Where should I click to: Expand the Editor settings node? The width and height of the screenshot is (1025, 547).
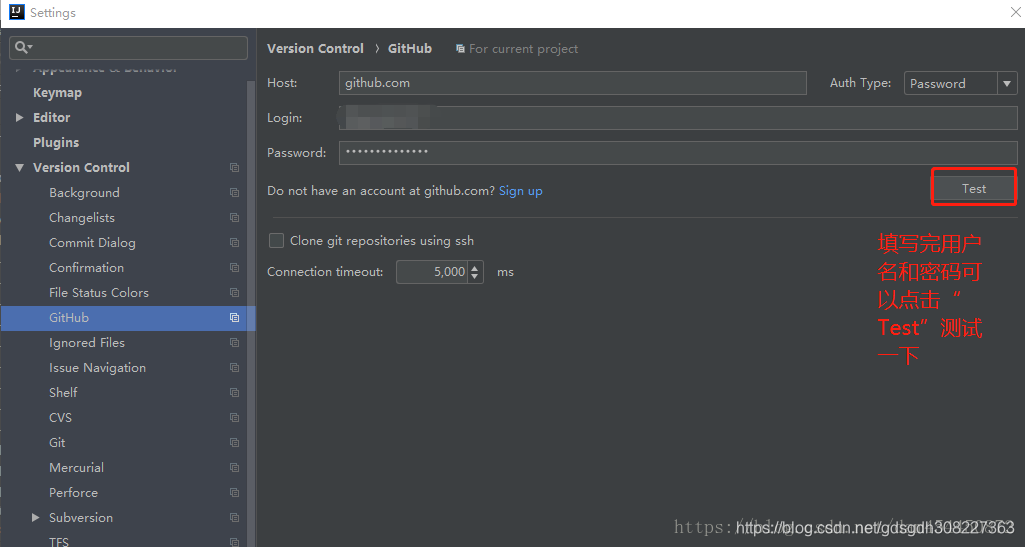point(20,118)
